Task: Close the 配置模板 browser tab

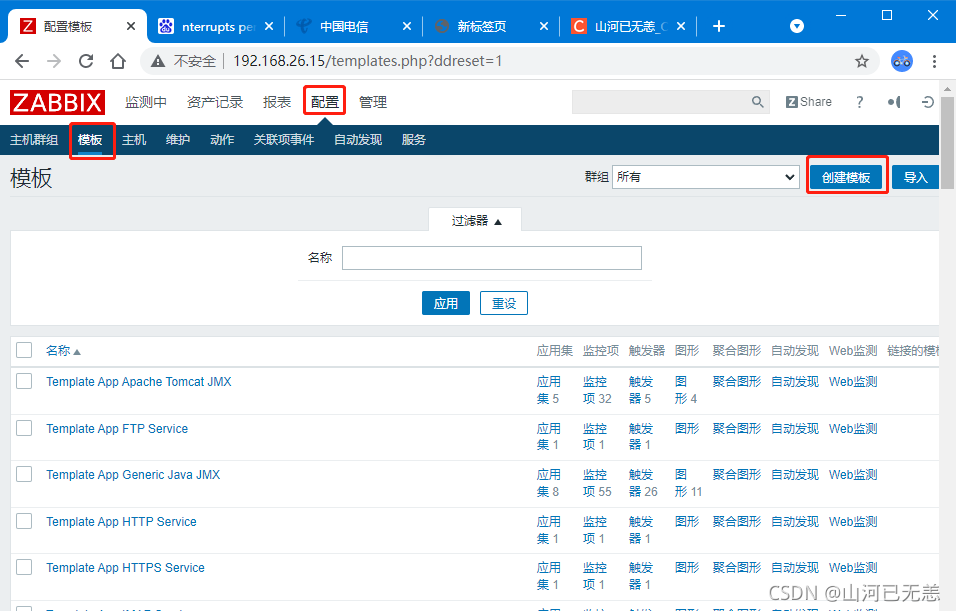Action: (x=130, y=26)
